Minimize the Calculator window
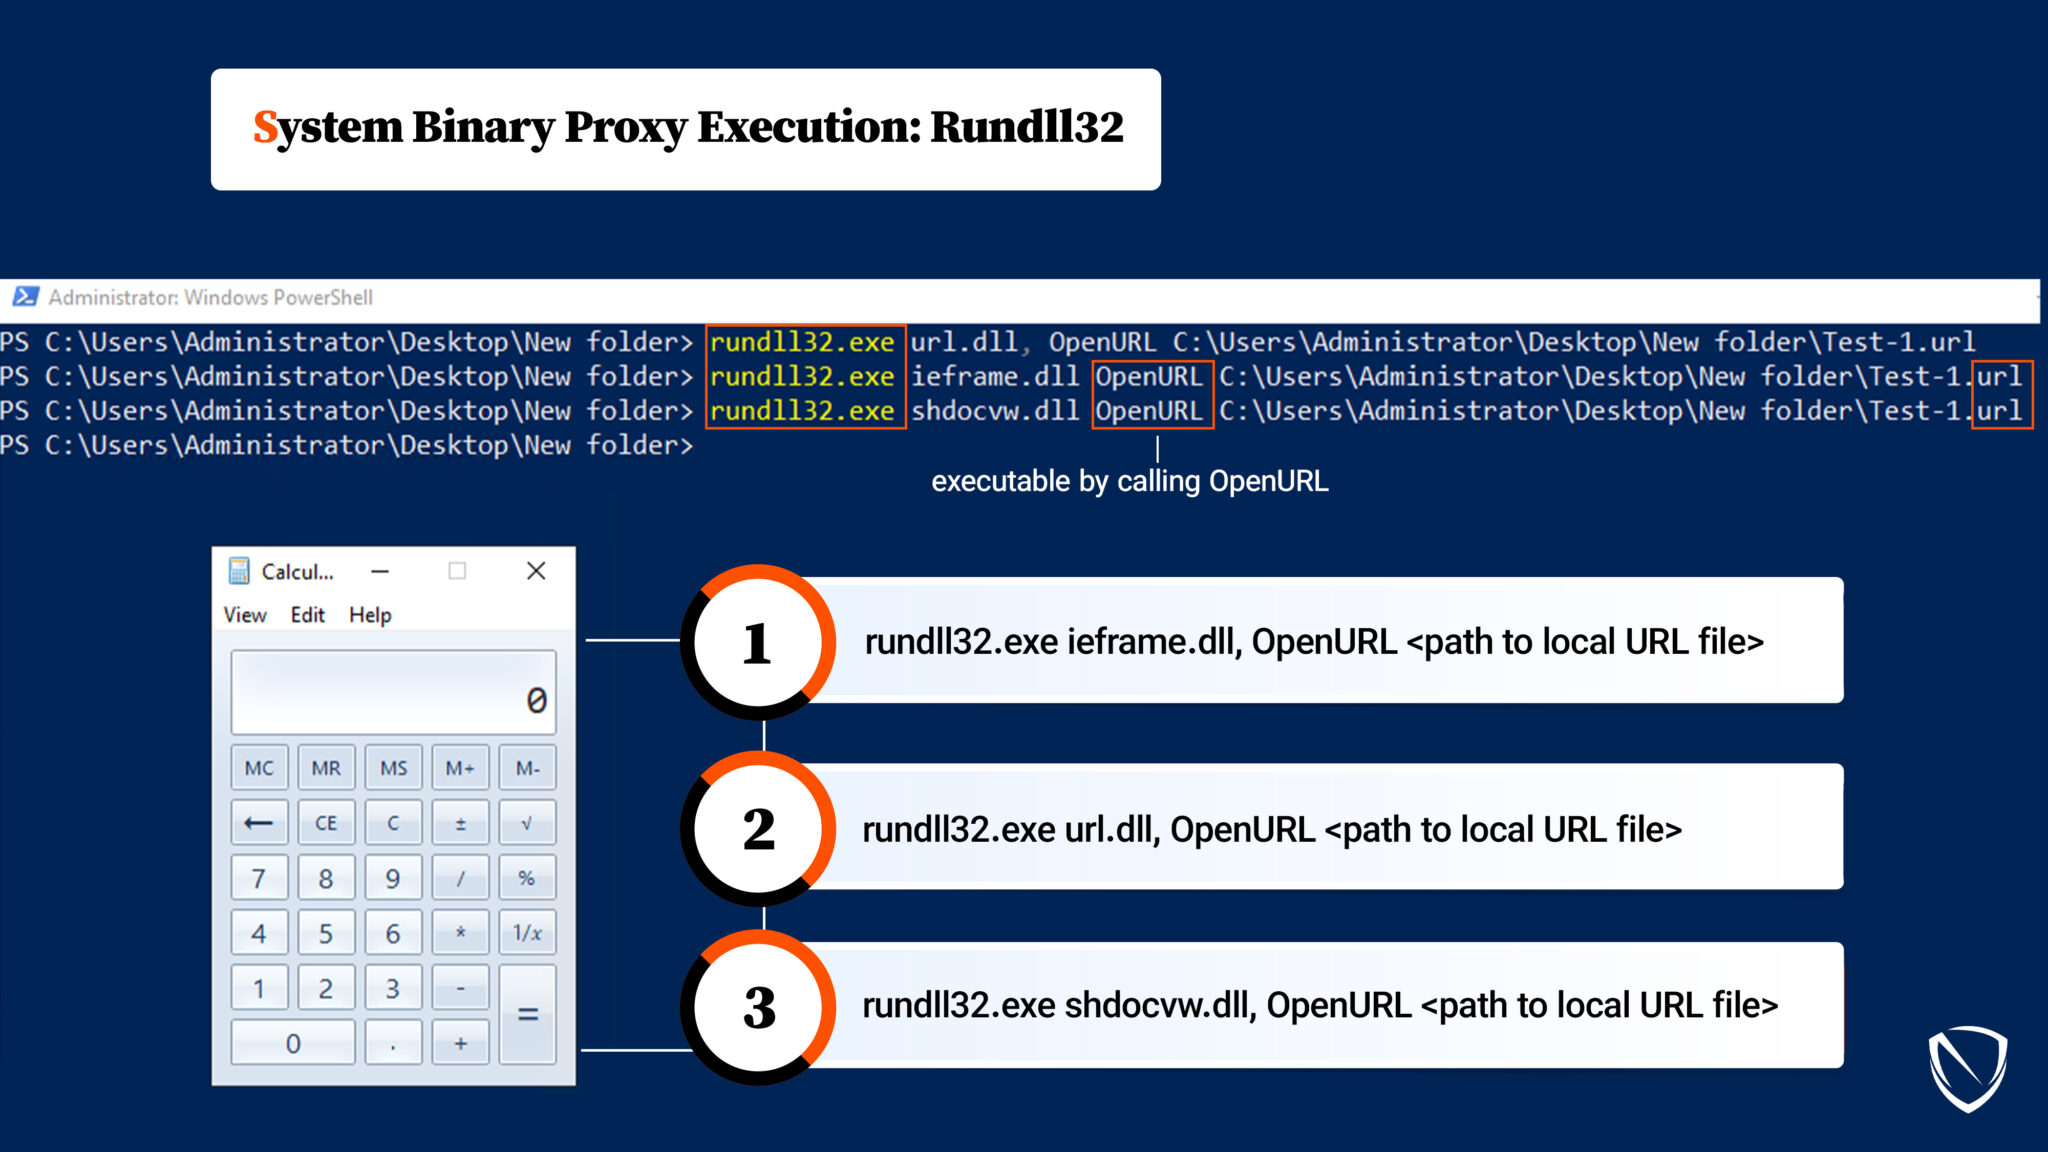 tap(380, 571)
